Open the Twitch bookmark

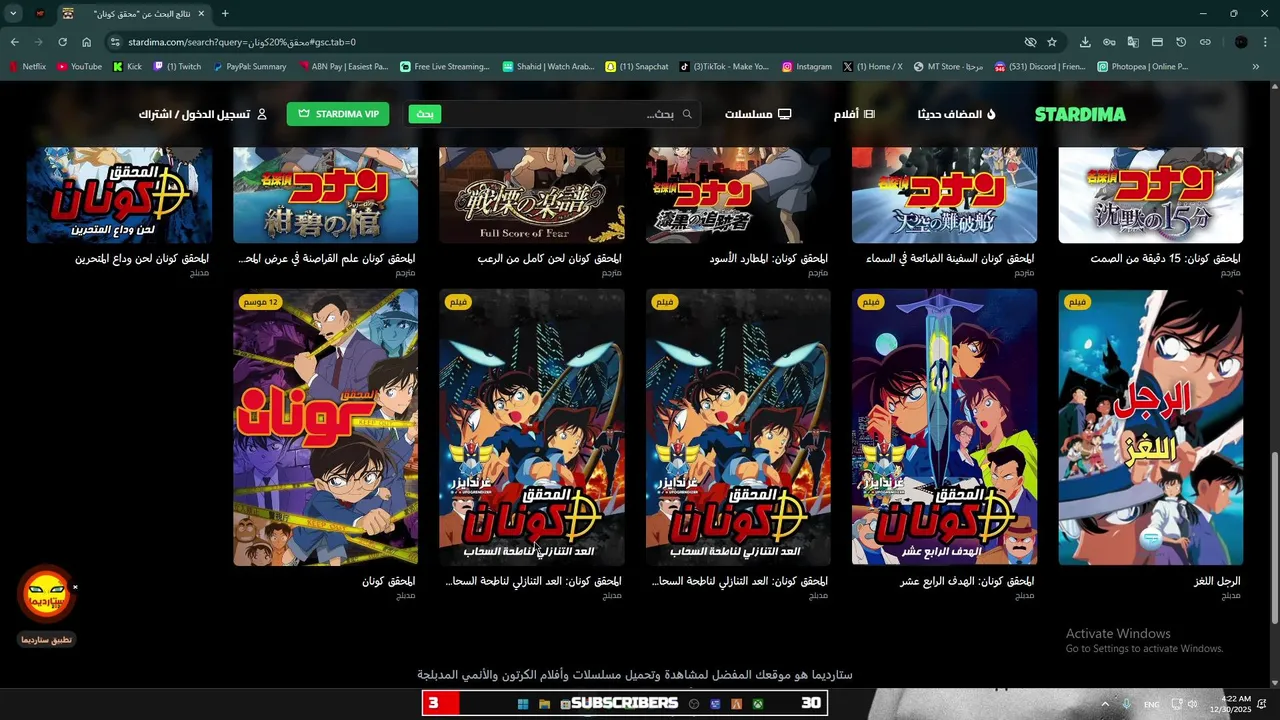pos(176,67)
